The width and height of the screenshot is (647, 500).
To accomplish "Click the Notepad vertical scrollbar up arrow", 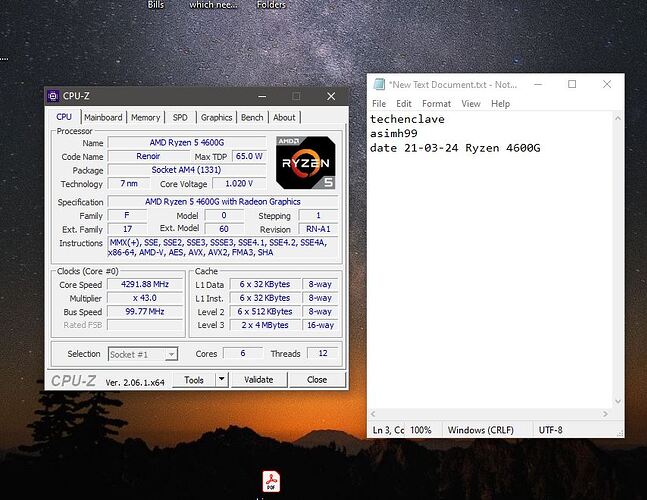I will [x=618, y=118].
